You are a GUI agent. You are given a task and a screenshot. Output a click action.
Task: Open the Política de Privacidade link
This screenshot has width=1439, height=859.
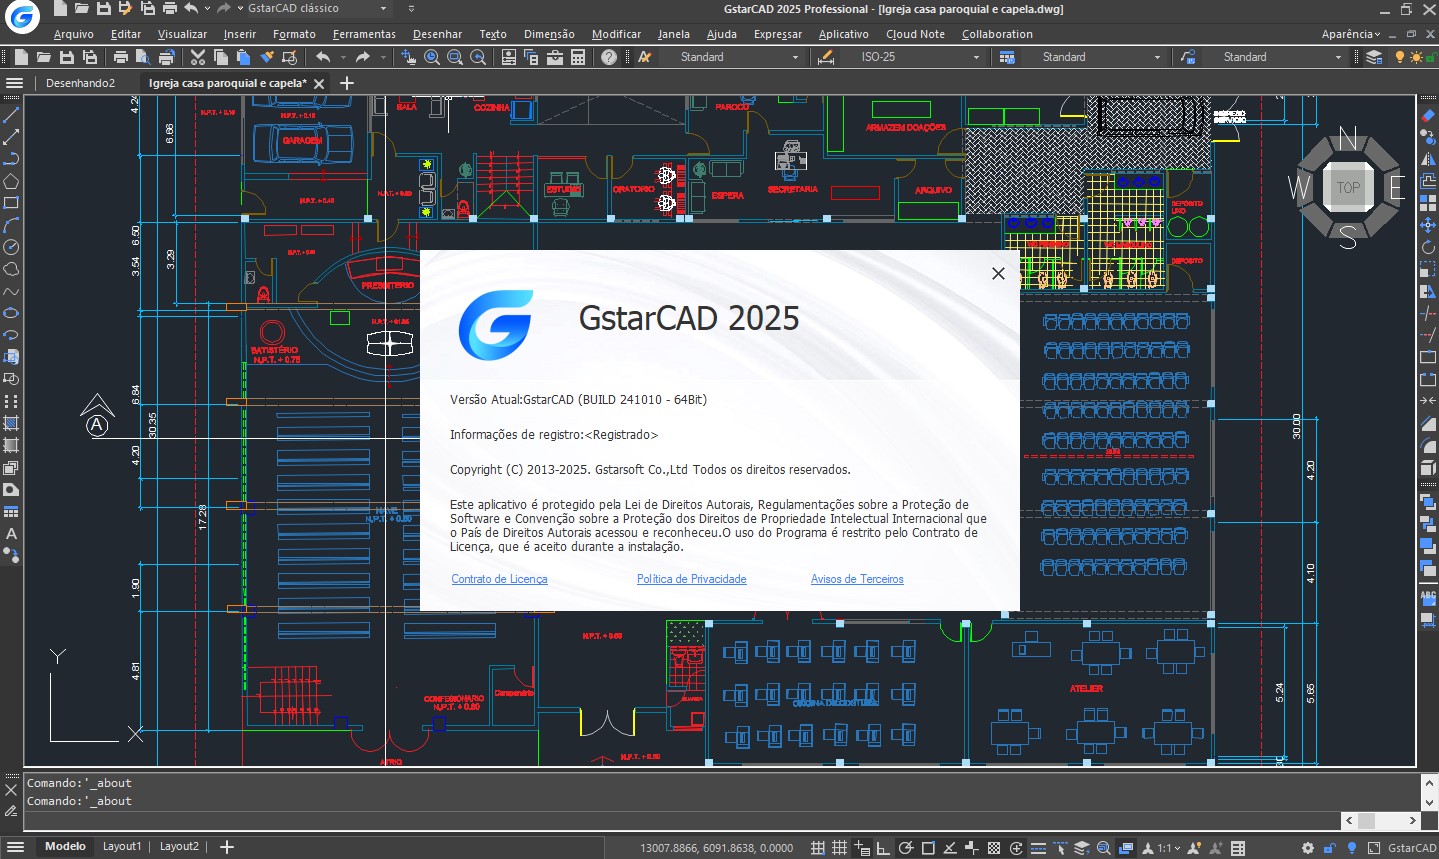[692, 579]
